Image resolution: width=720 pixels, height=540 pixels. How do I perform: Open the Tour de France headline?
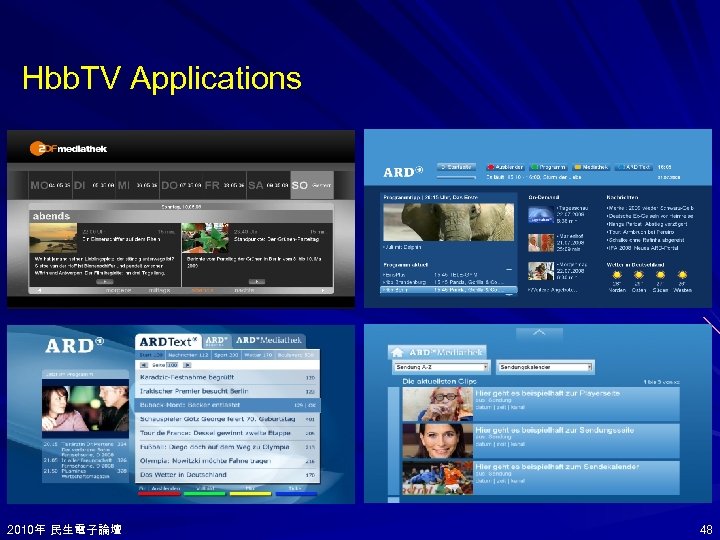(x=227, y=433)
